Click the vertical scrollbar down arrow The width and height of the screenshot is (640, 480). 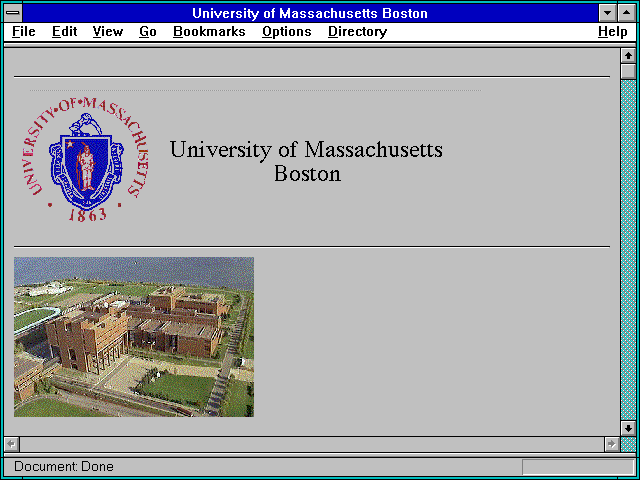pyautogui.click(x=628, y=428)
